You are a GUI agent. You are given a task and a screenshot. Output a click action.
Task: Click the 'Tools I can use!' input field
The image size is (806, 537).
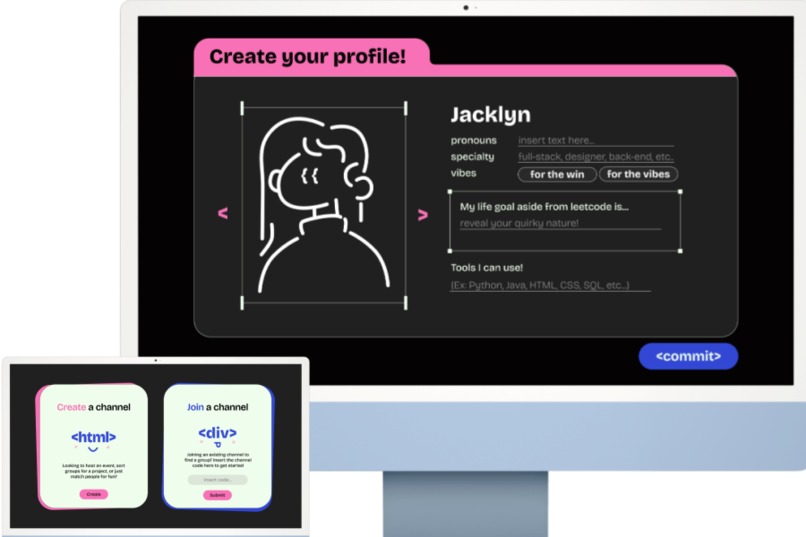550,285
